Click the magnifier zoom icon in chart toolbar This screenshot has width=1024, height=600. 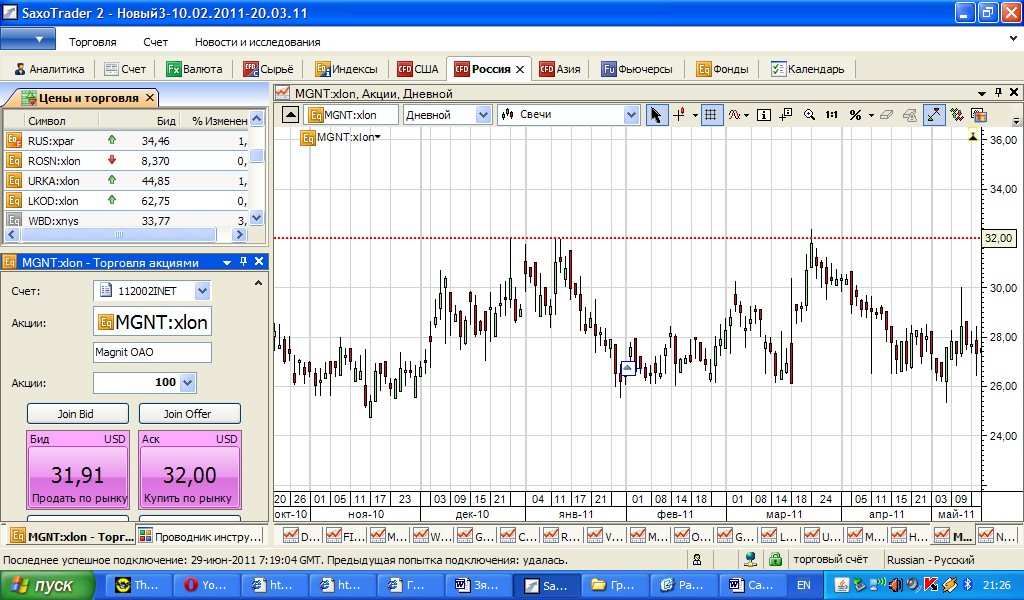pyautogui.click(x=809, y=115)
